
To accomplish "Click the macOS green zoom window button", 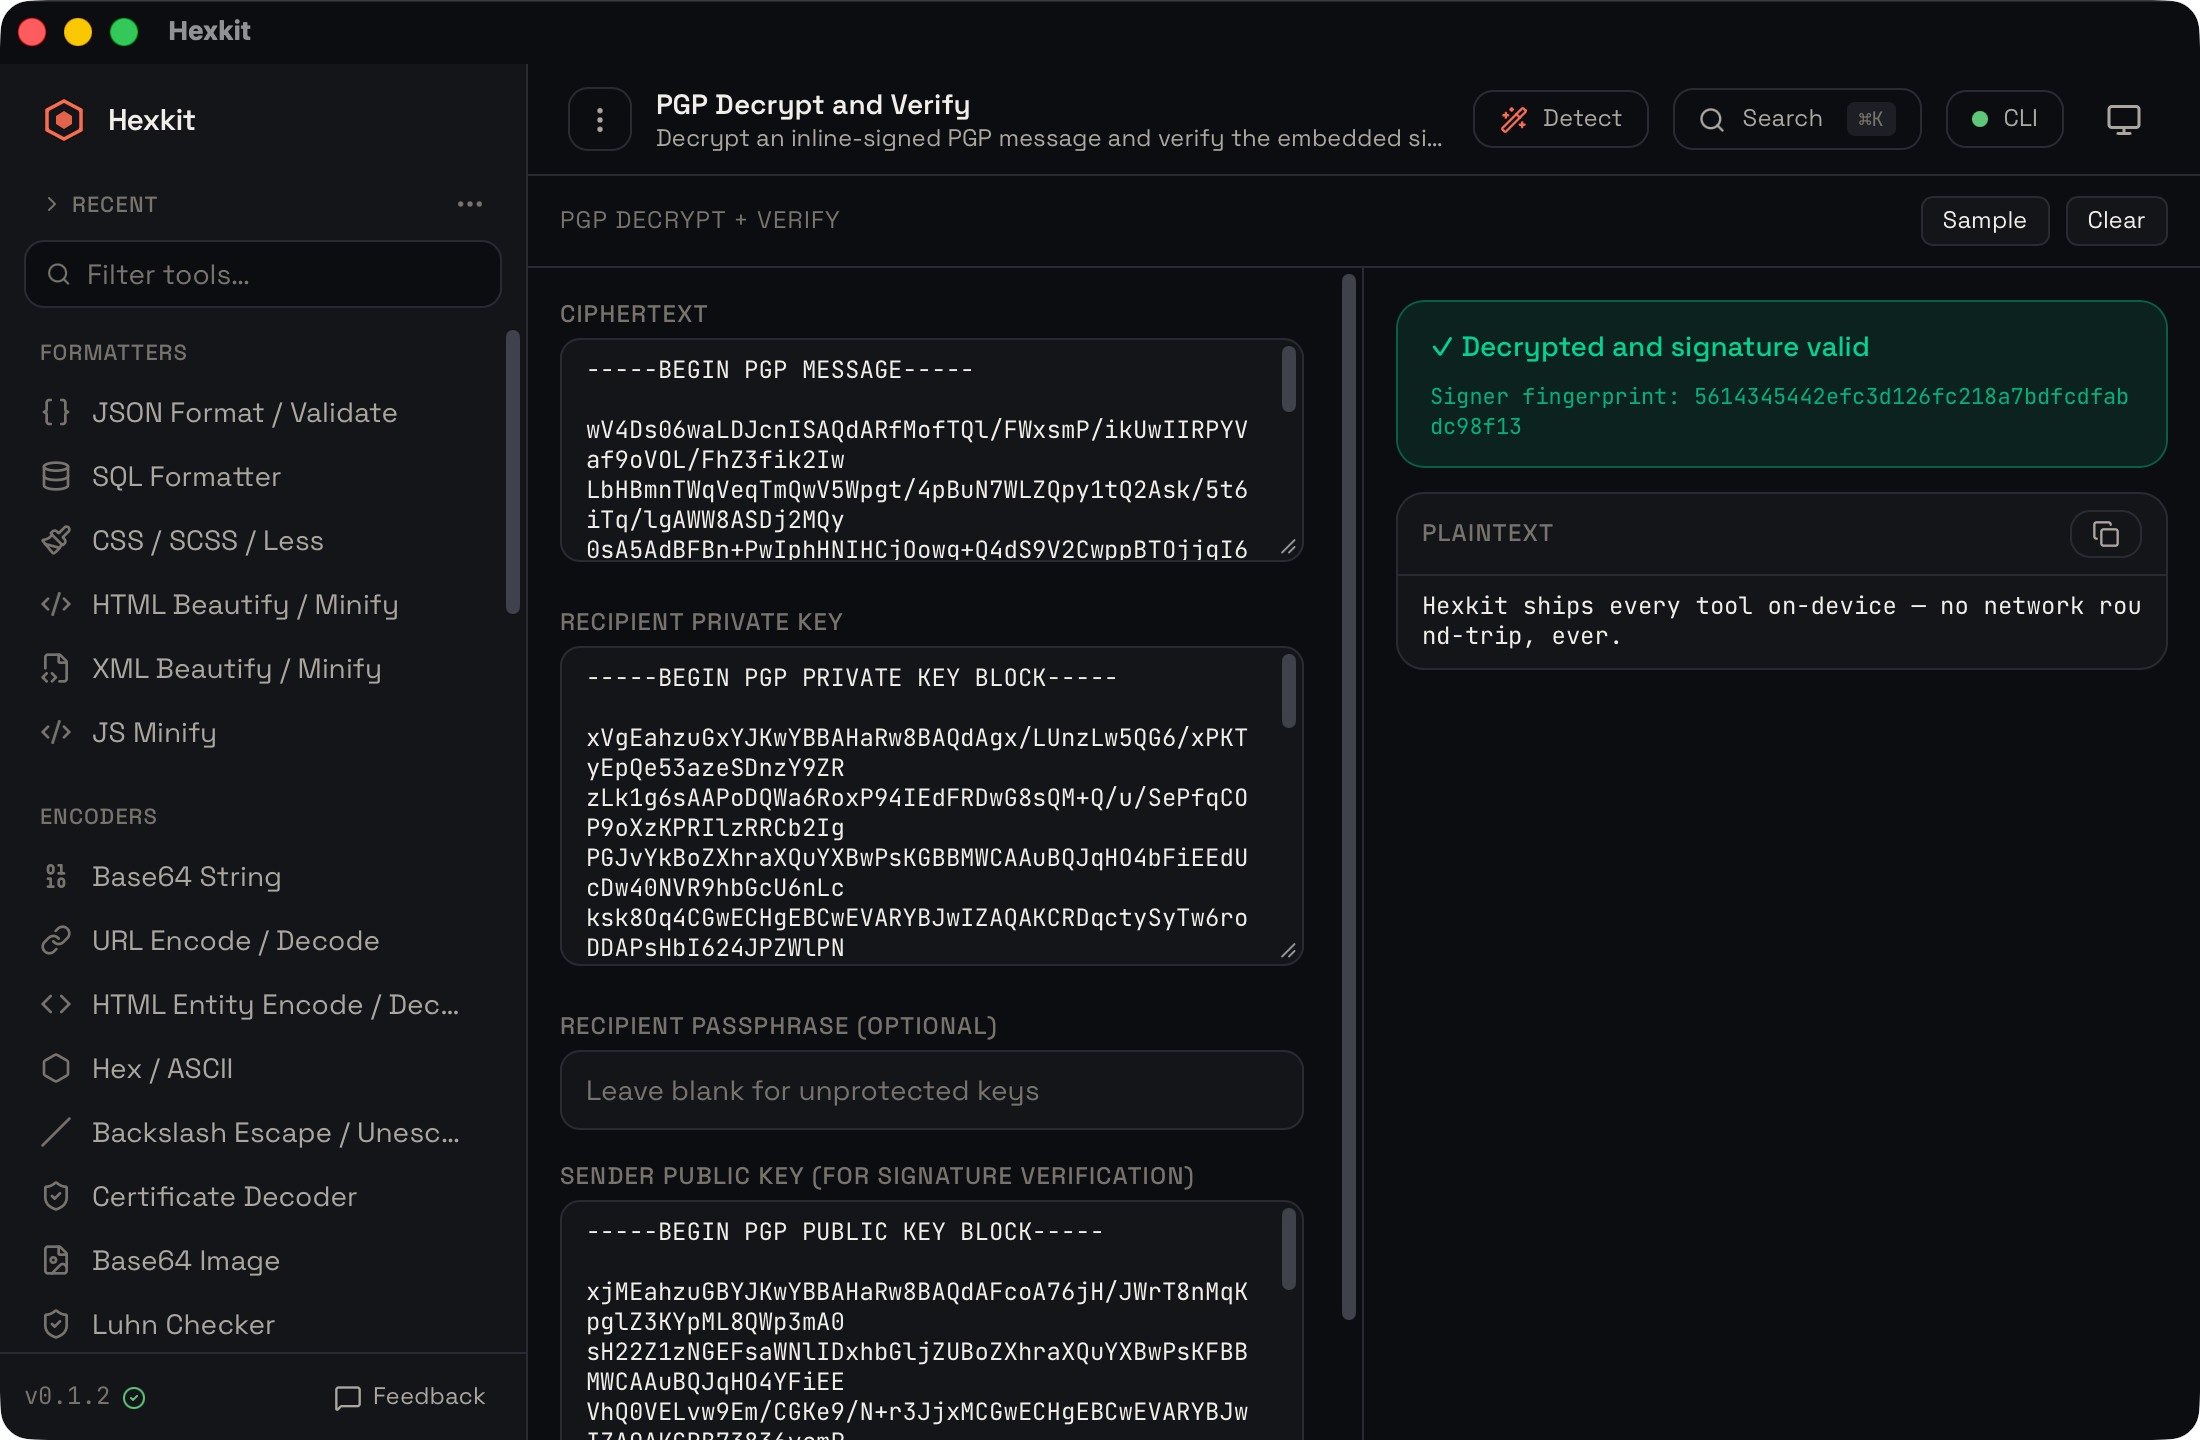I will 124,32.
